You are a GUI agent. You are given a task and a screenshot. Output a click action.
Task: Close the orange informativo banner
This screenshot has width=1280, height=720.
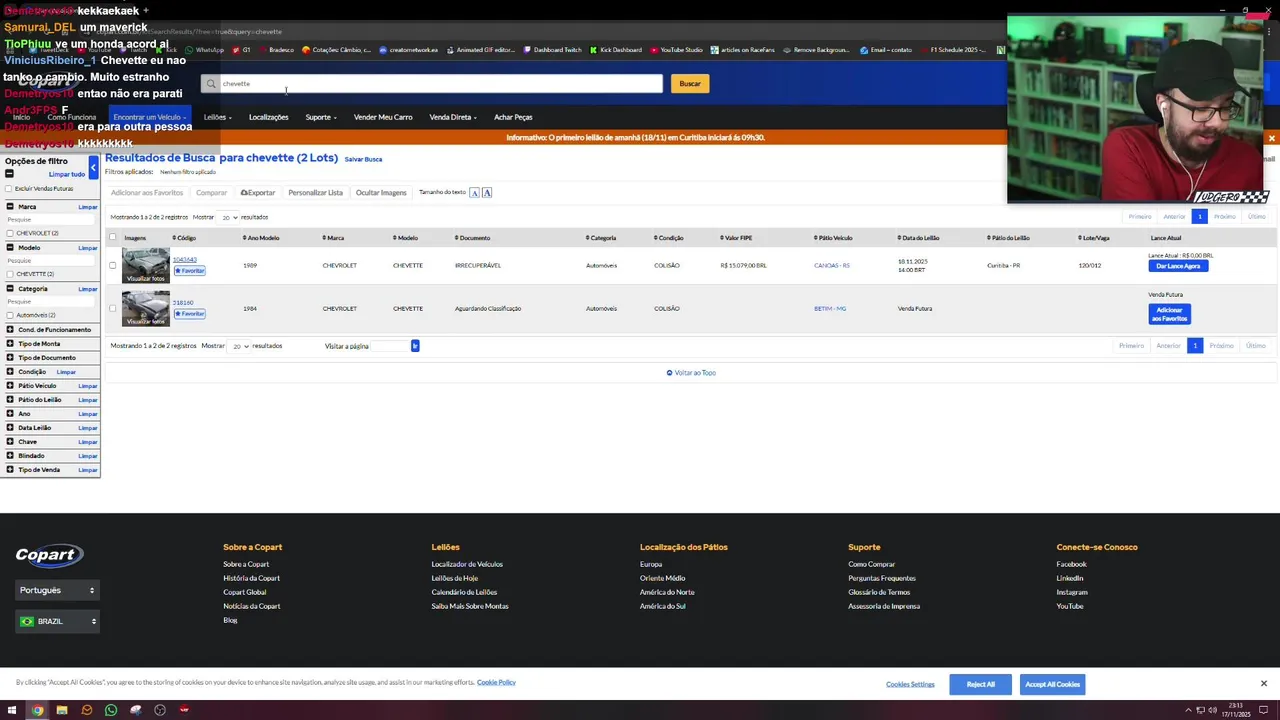pos(1271,138)
